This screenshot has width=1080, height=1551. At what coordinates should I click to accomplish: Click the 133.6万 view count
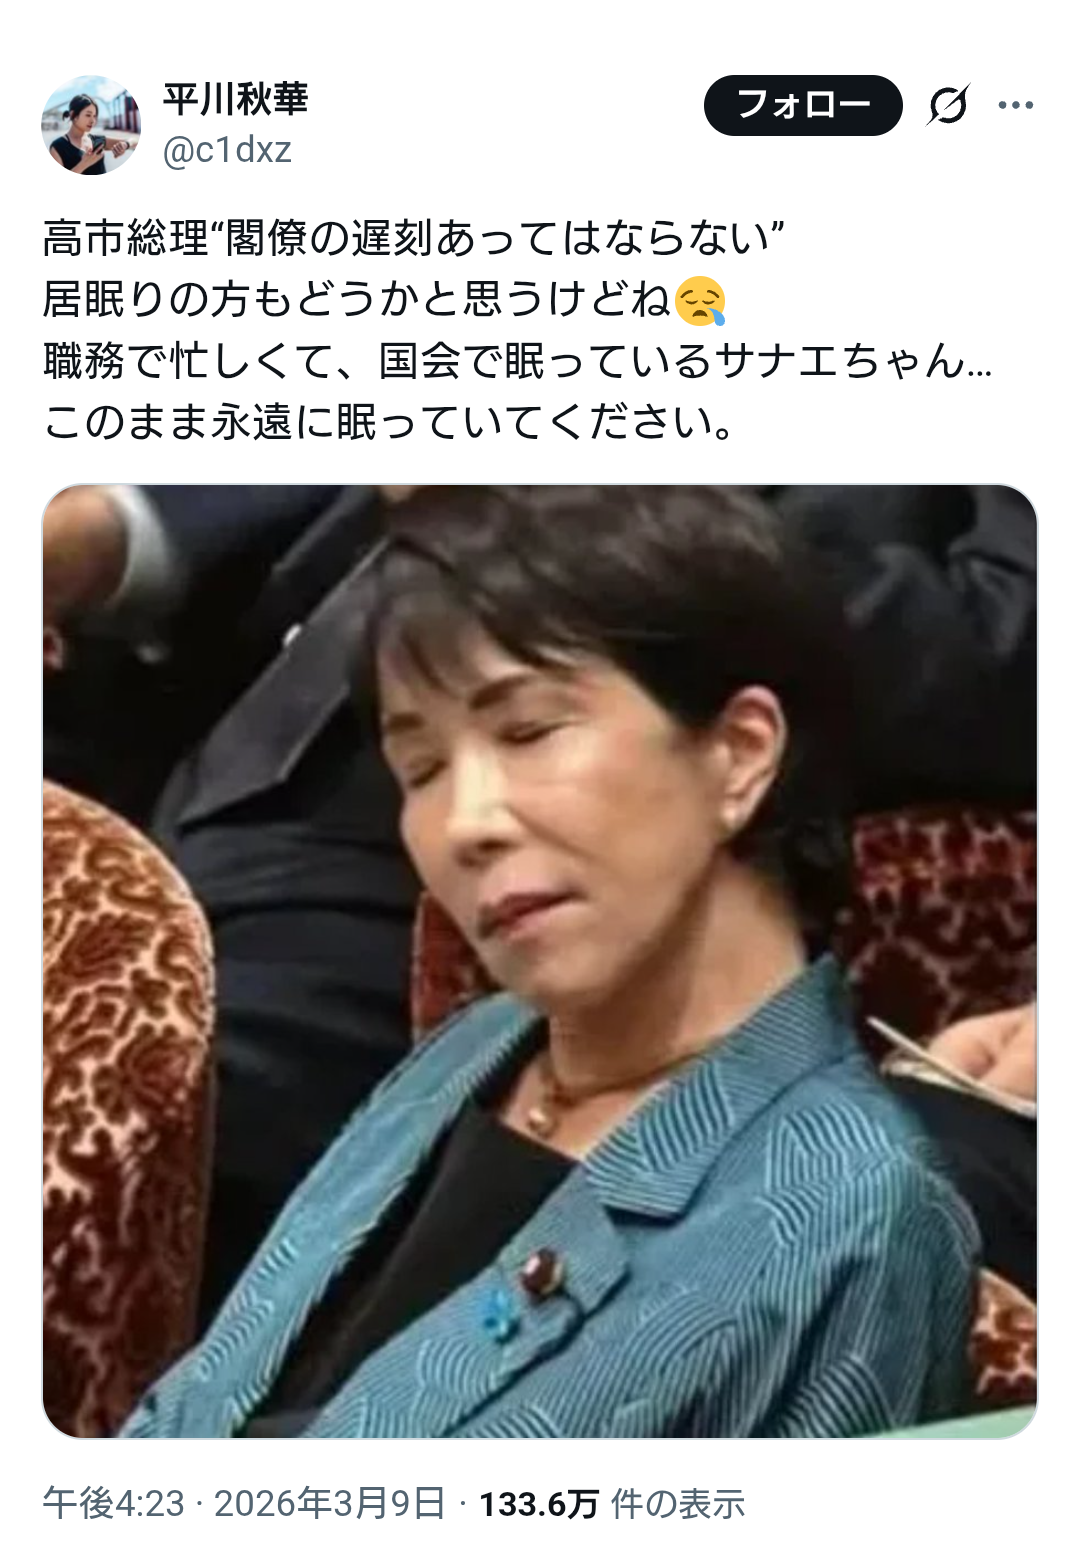[x=539, y=1503]
